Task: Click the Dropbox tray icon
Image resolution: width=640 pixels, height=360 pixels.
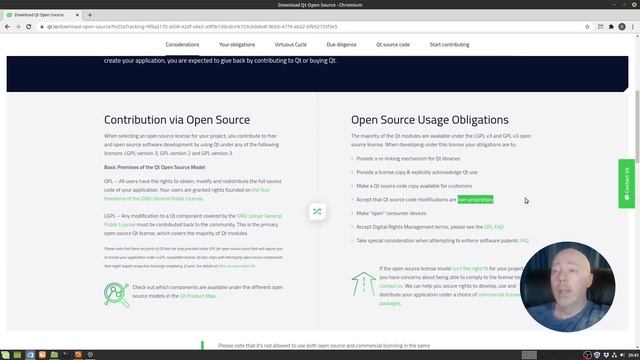Action: [606, 355]
